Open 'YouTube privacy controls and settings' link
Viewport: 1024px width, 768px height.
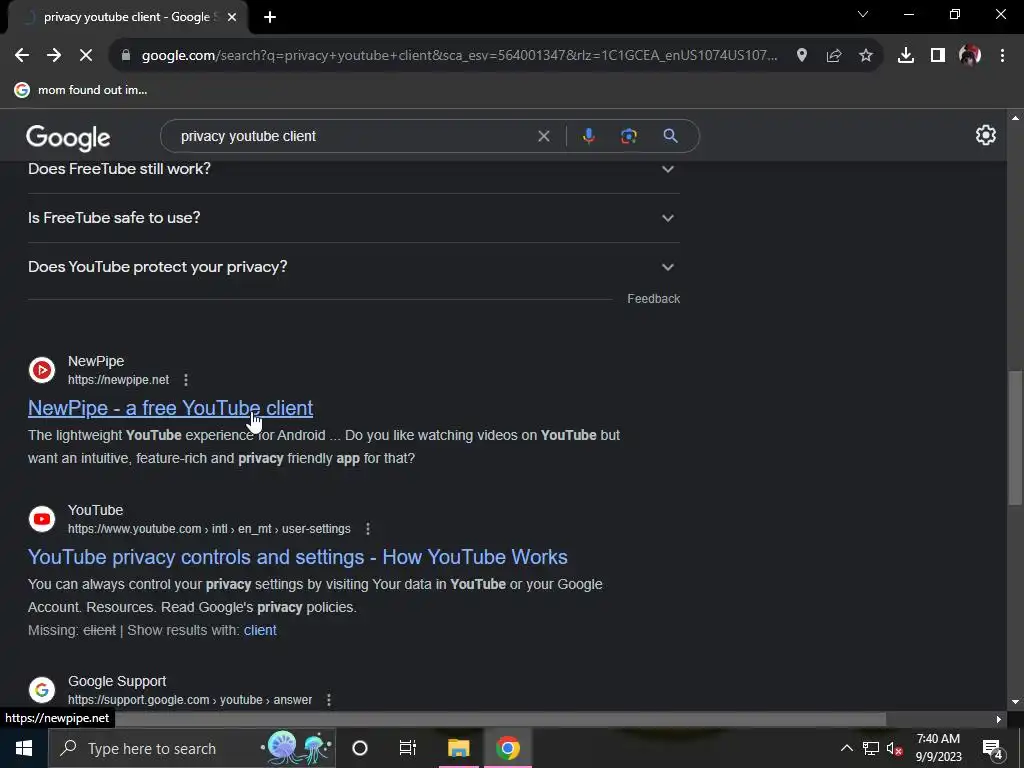(x=298, y=557)
